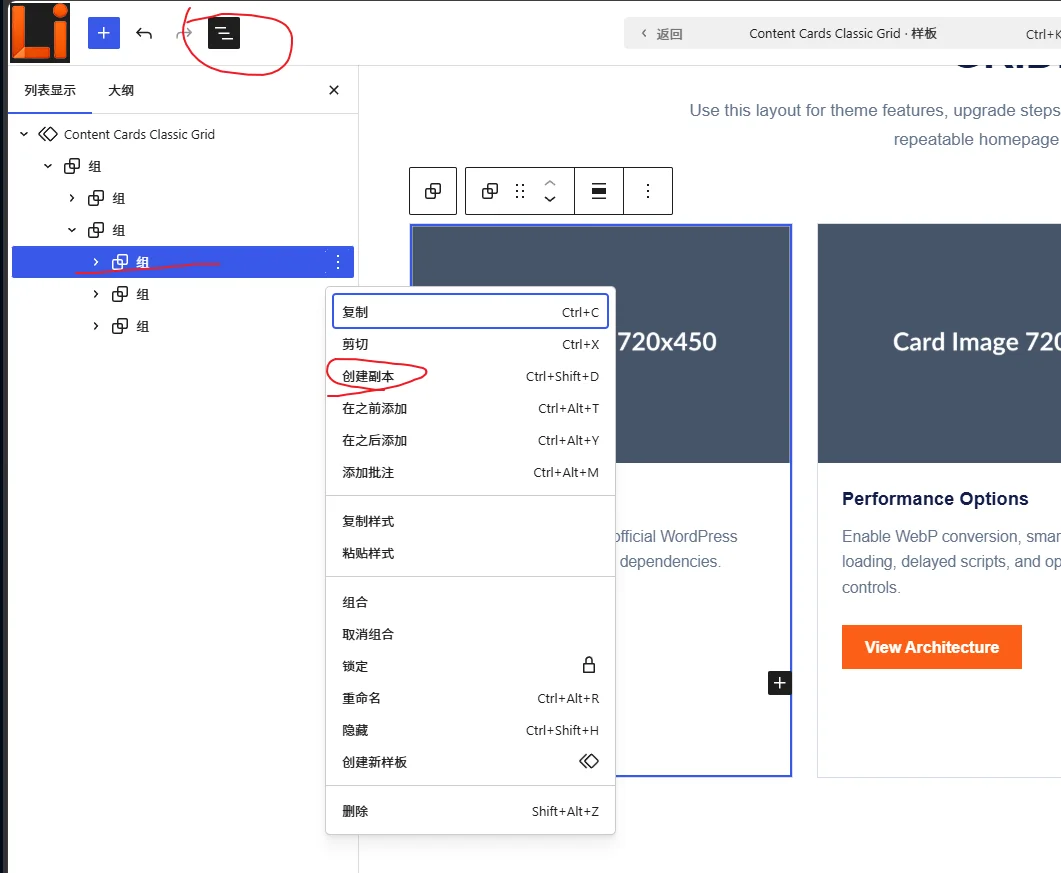The width and height of the screenshot is (1061, 873).
Task: Choose 删除 to remove the block
Action: 470,811
